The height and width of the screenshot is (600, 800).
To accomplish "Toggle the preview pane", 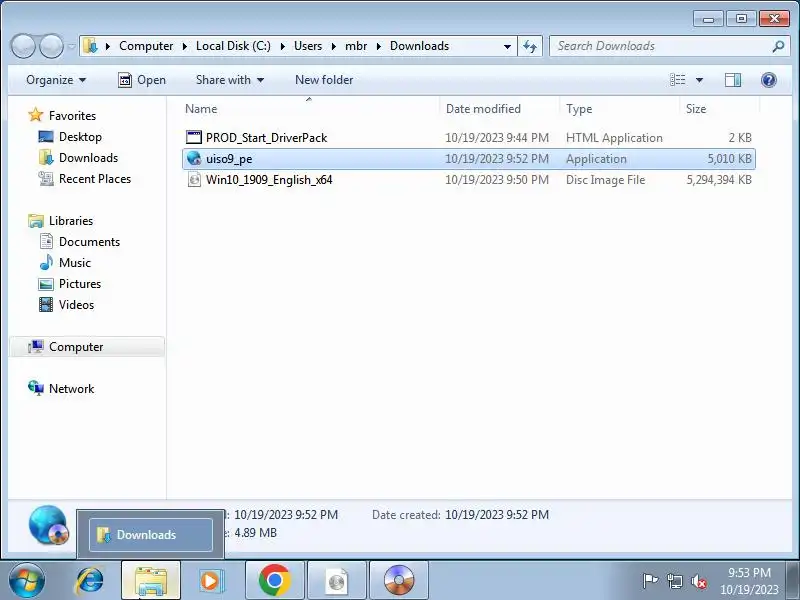I will (733, 80).
